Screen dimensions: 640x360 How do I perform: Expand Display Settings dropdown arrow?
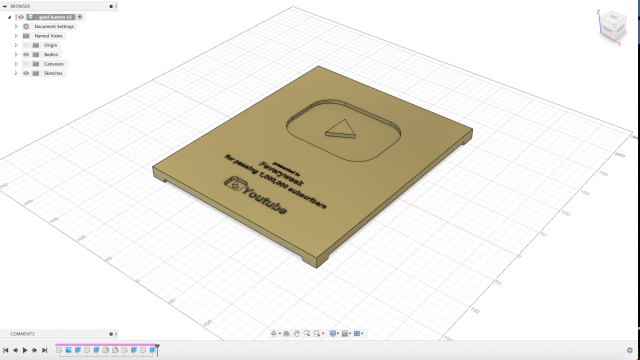pos(338,333)
